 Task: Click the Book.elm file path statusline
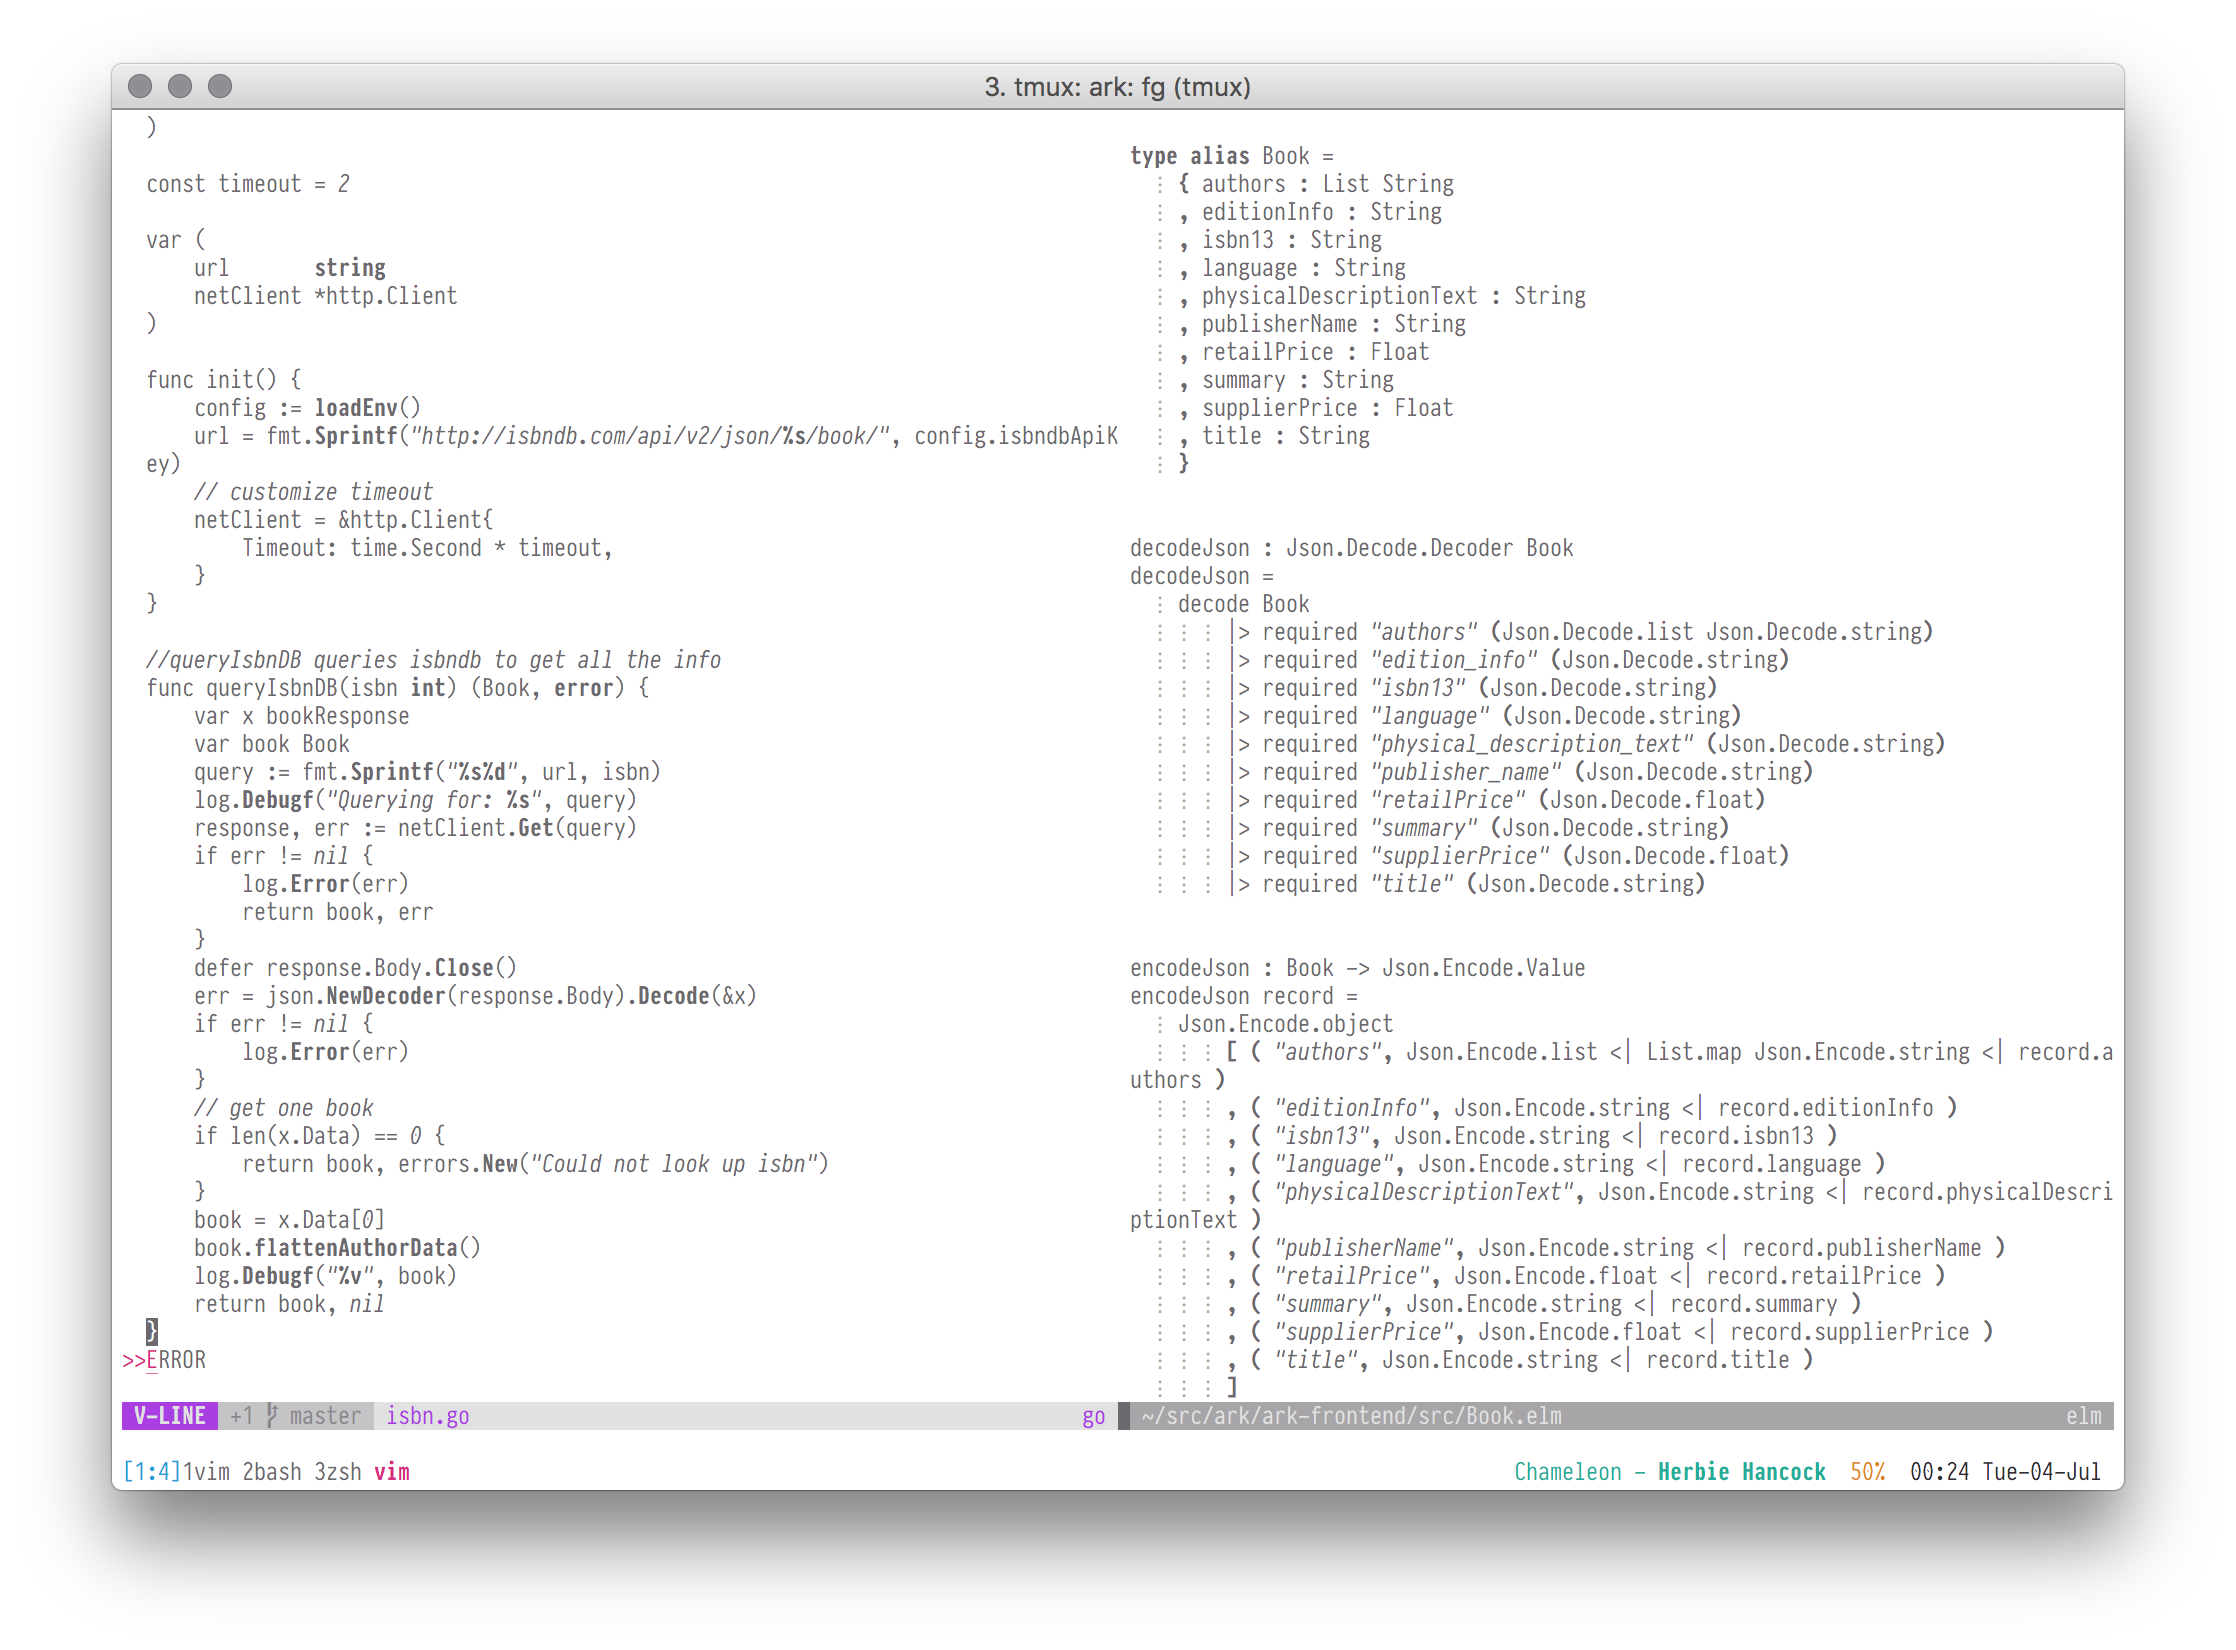tap(1351, 1416)
